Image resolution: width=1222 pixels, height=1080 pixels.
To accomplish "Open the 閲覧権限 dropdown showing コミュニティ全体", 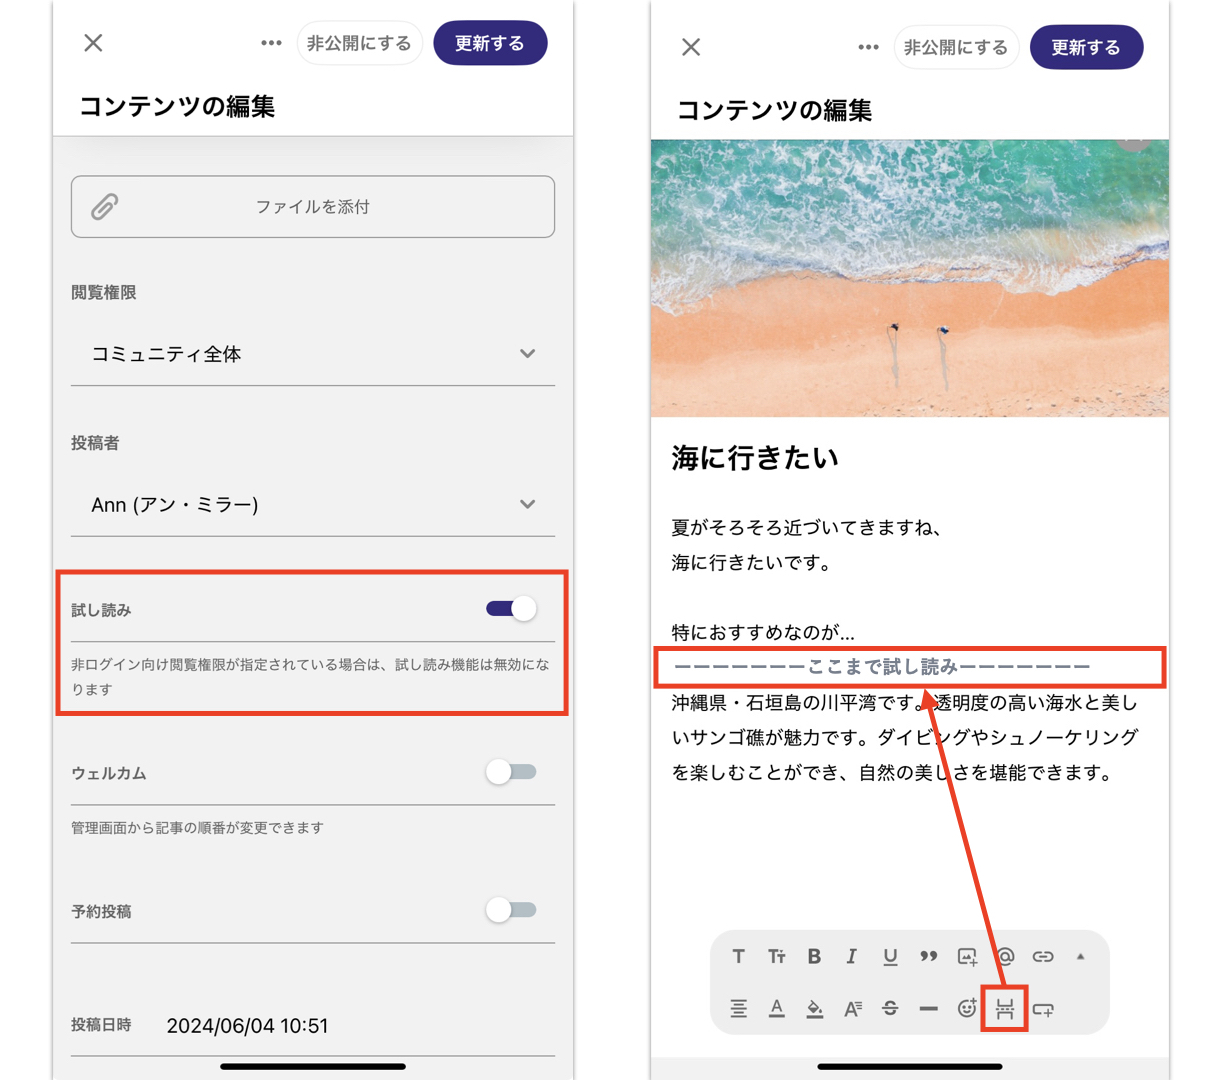I will [312, 354].
